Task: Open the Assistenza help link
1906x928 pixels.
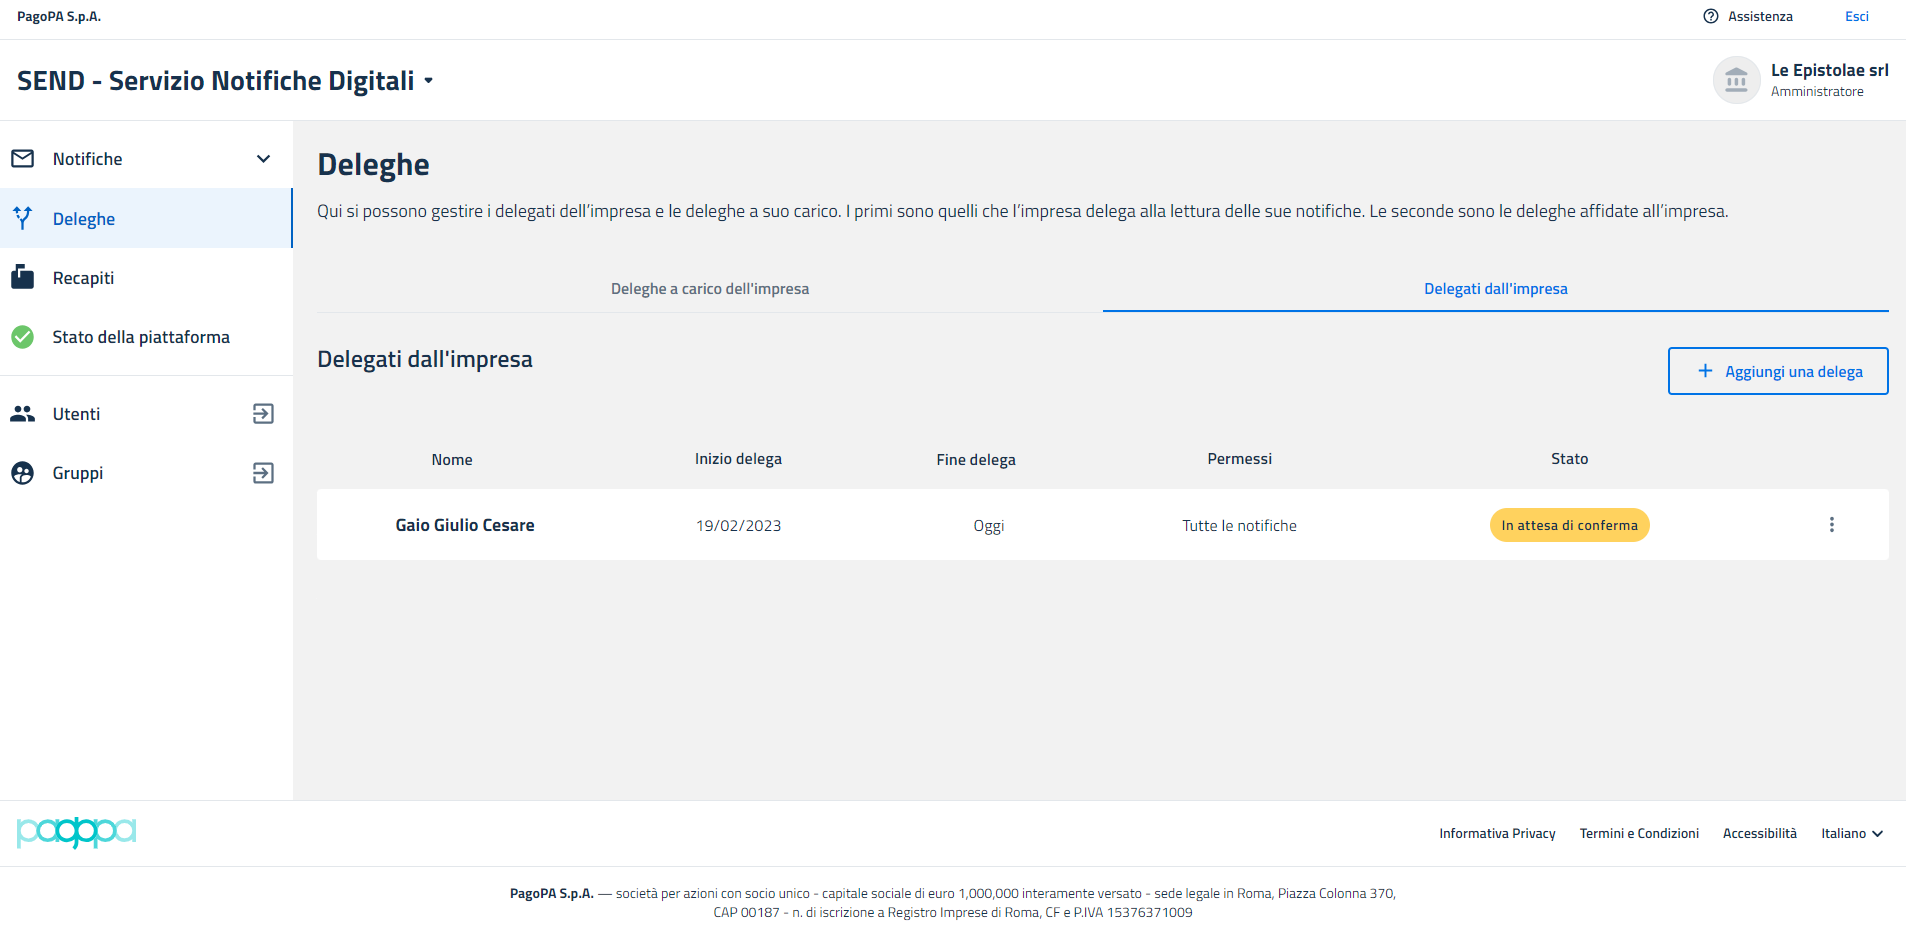Action: (x=1748, y=16)
